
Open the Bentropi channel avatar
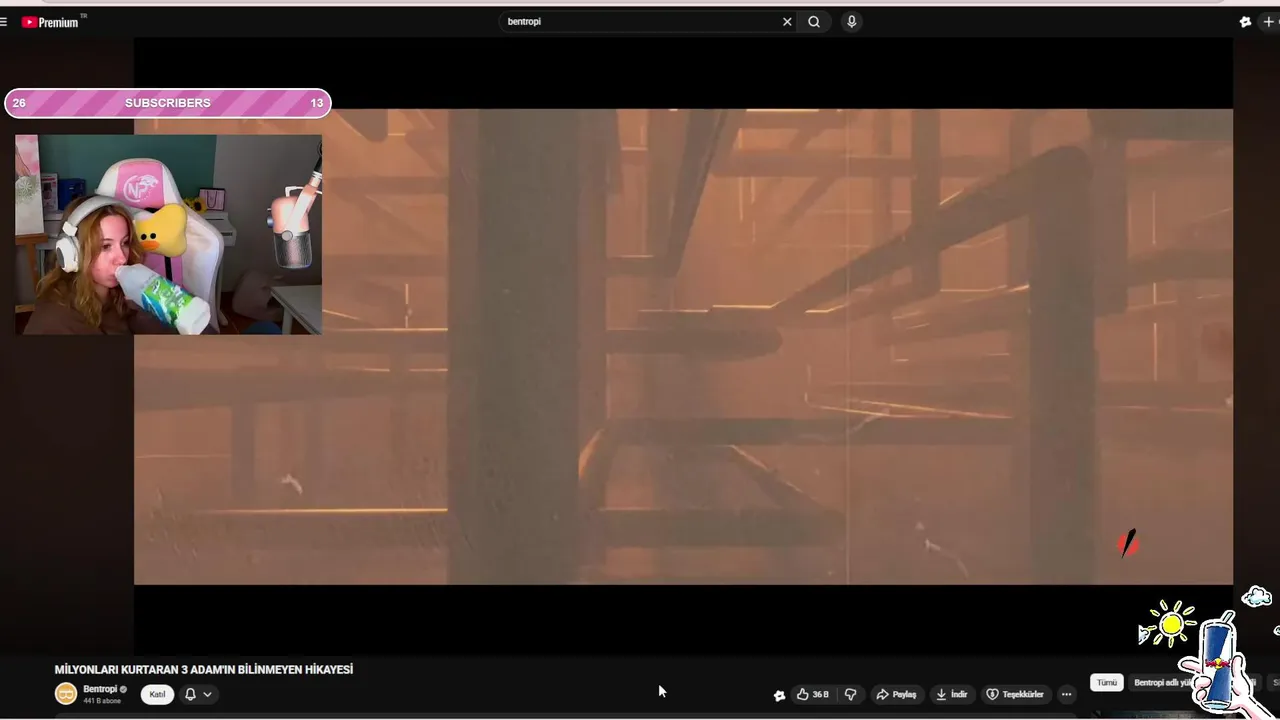click(66, 693)
